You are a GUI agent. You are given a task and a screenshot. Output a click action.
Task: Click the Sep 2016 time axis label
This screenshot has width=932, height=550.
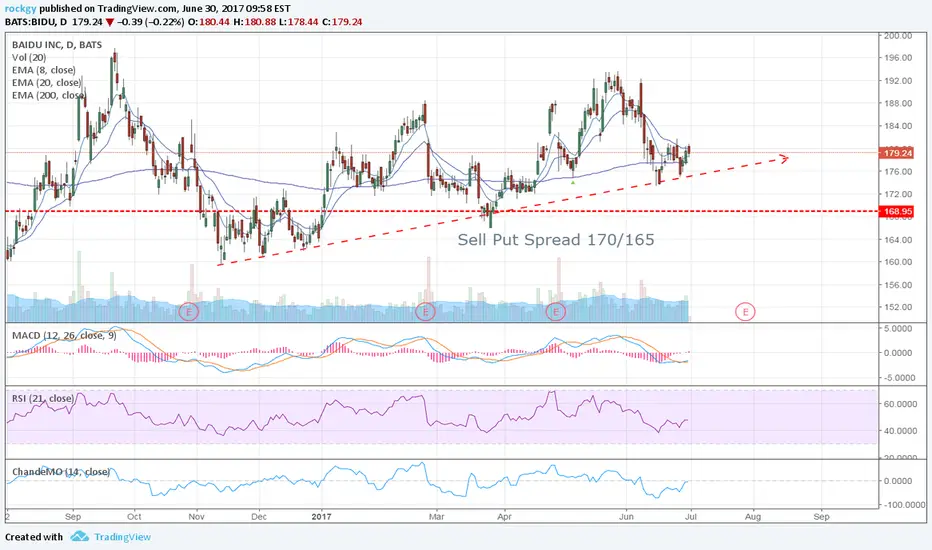point(73,516)
